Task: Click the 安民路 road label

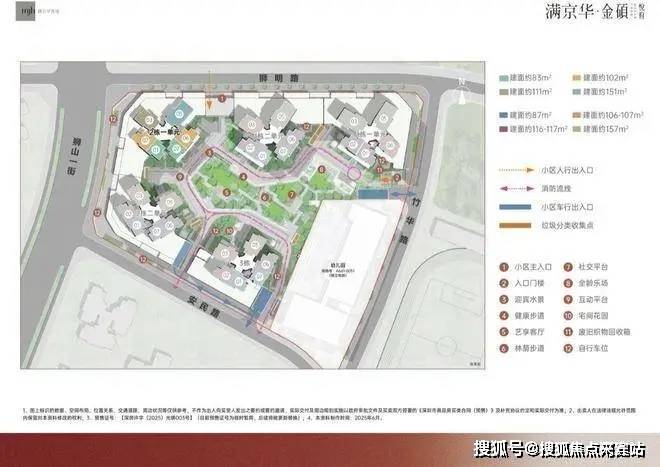Action: pos(204,307)
